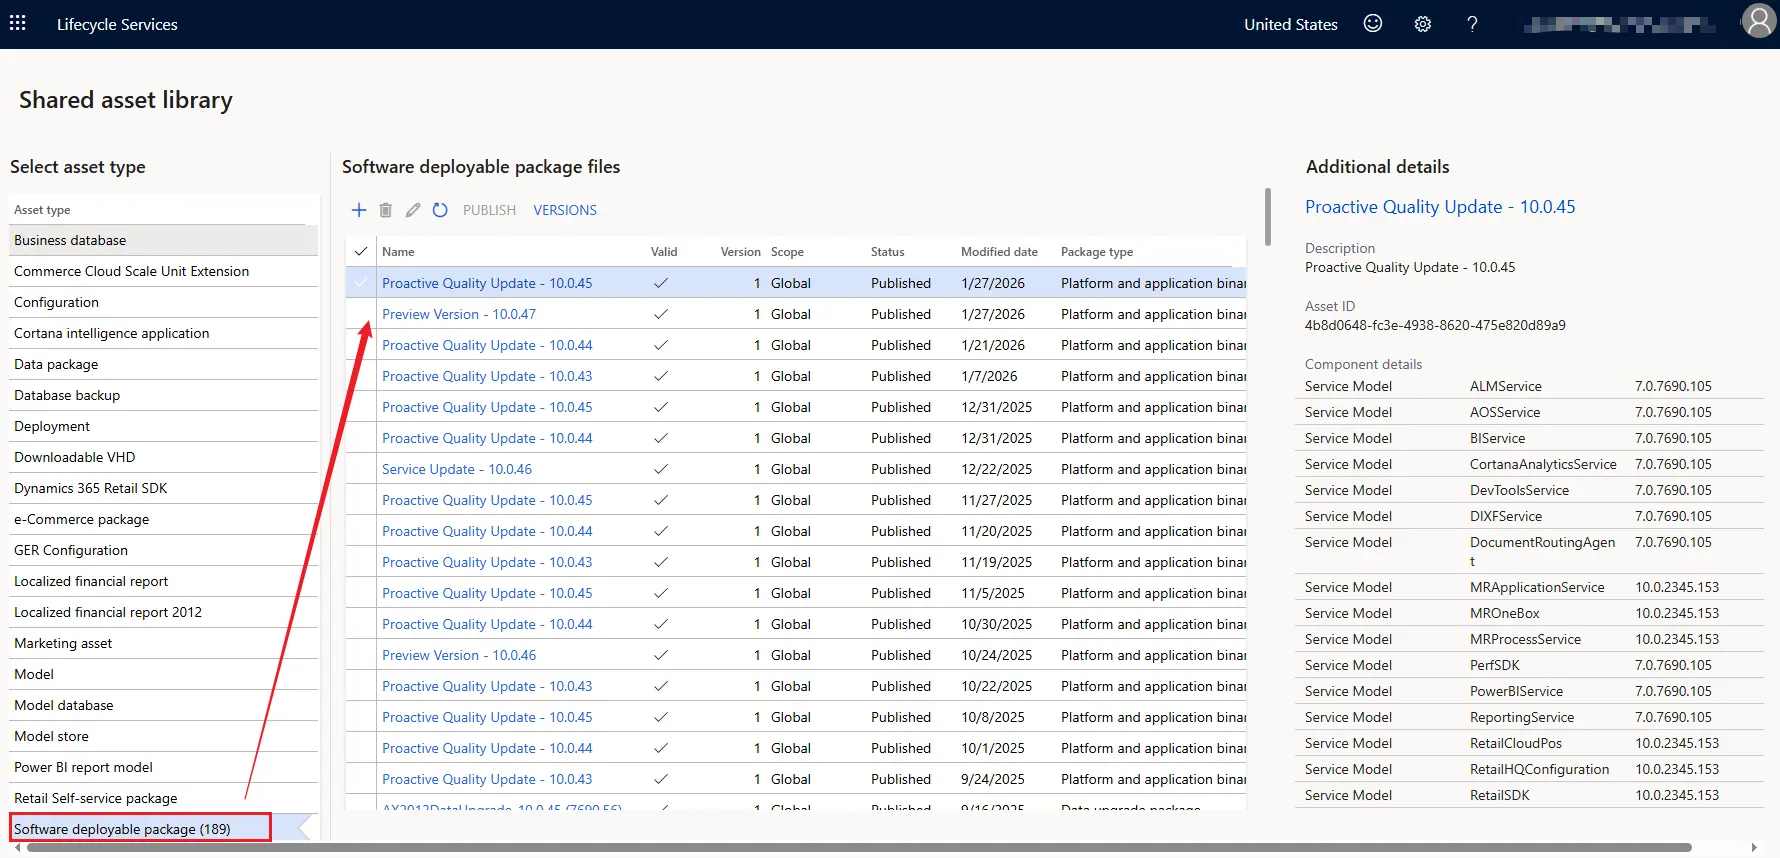Select e-Commerce package asset type
The height and width of the screenshot is (858, 1780).
point(164,519)
